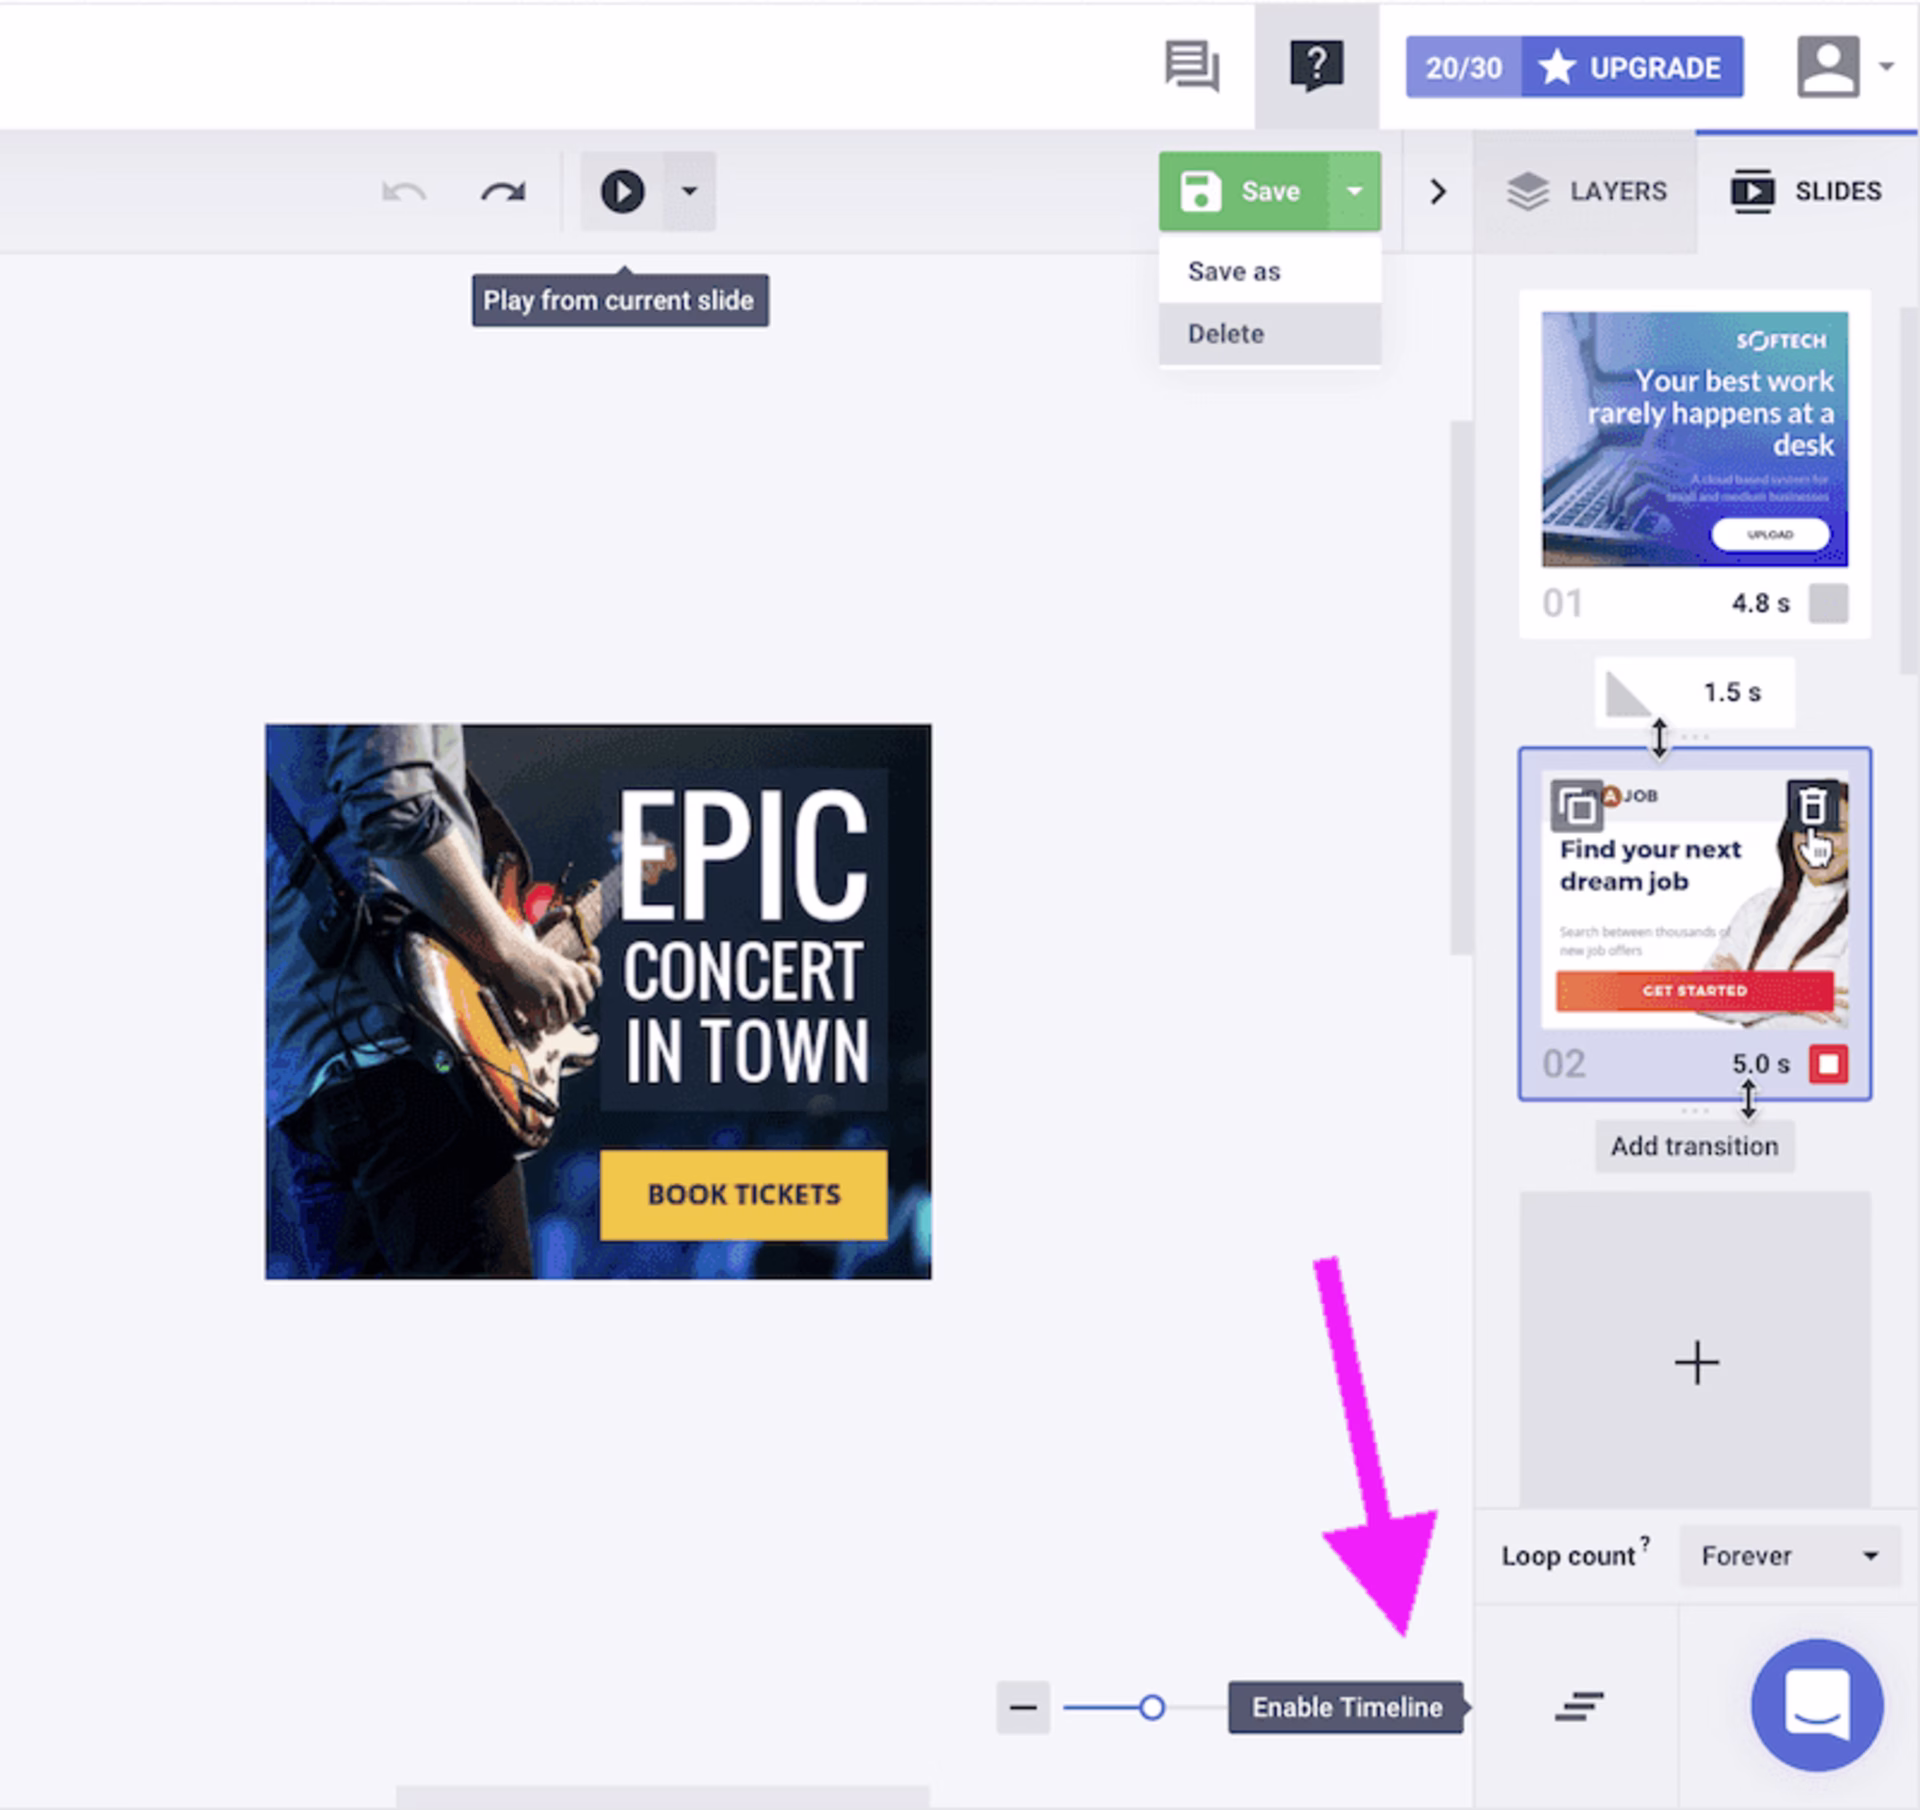Open the live chat support bubble
The width and height of the screenshot is (1920, 1810).
pyautogui.click(x=1817, y=1704)
